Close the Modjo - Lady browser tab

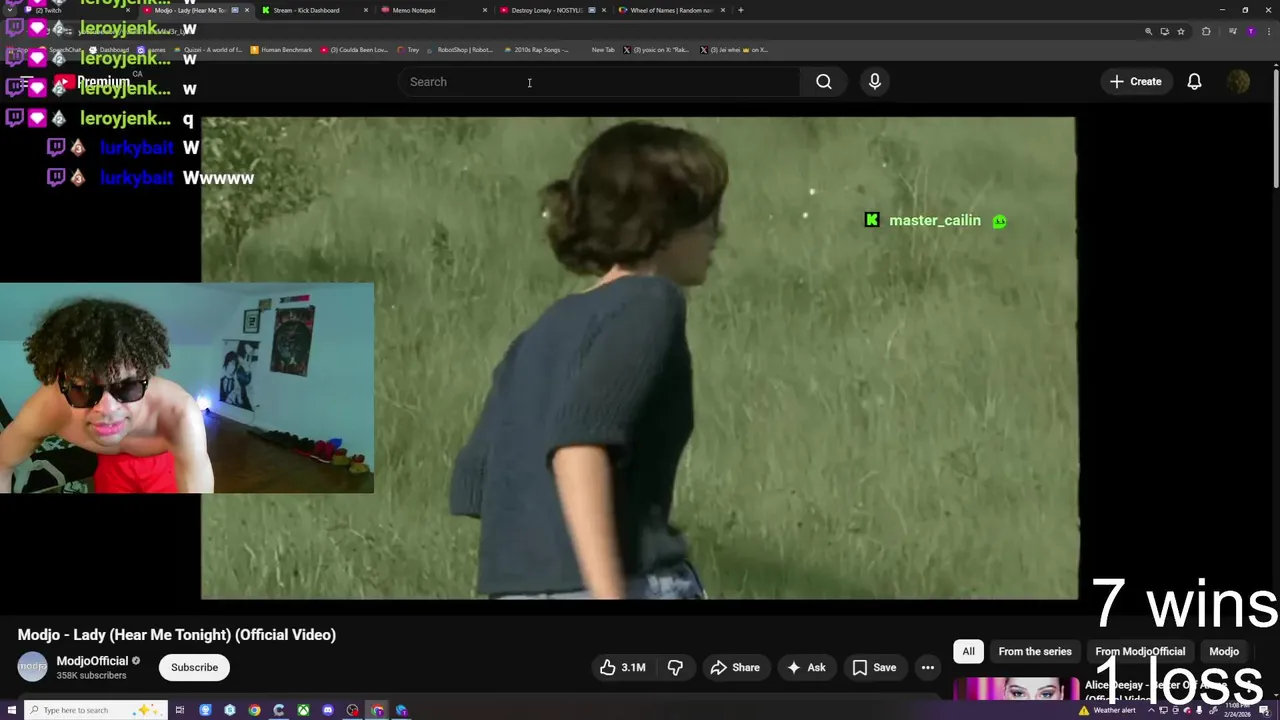(x=247, y=10)
